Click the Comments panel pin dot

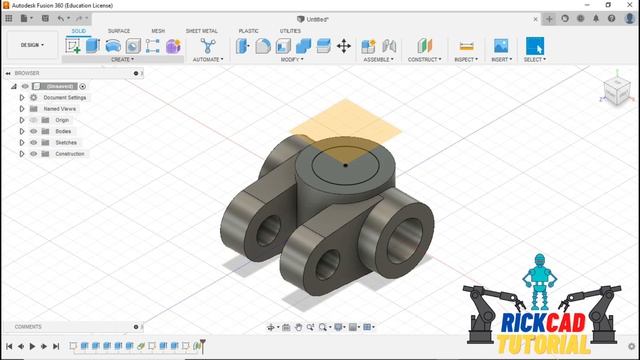click(x=136, y=327)
